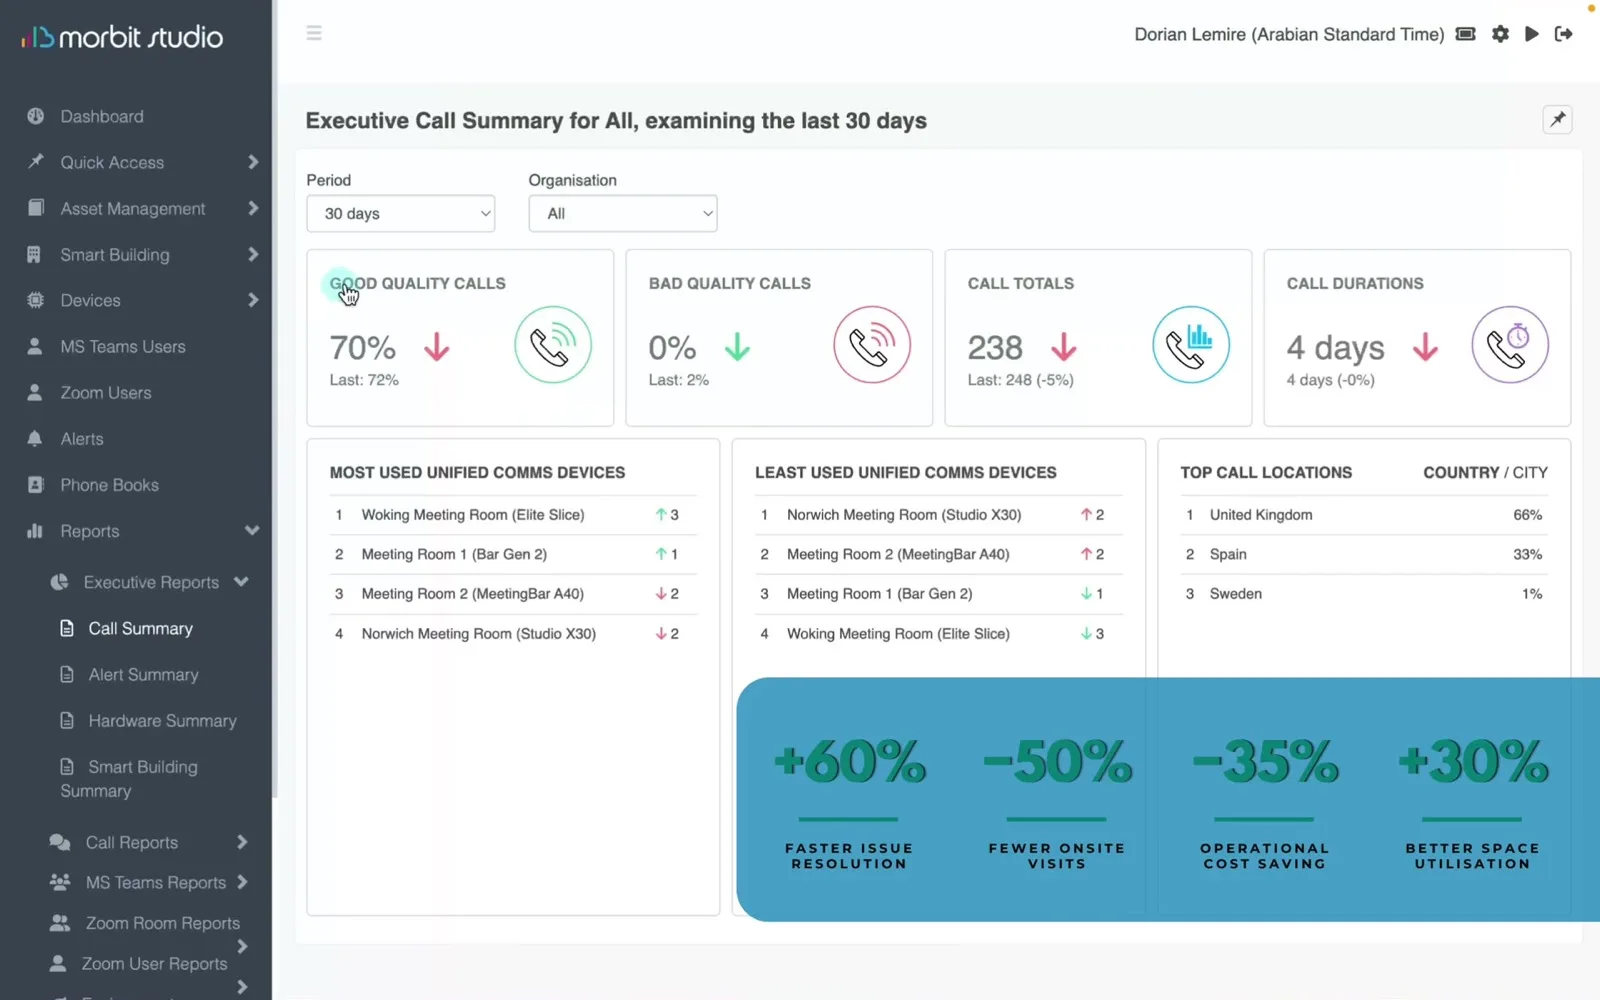Expand the Call Reports chevron
Viewport: 1600px width, 1000px height.
241,842
